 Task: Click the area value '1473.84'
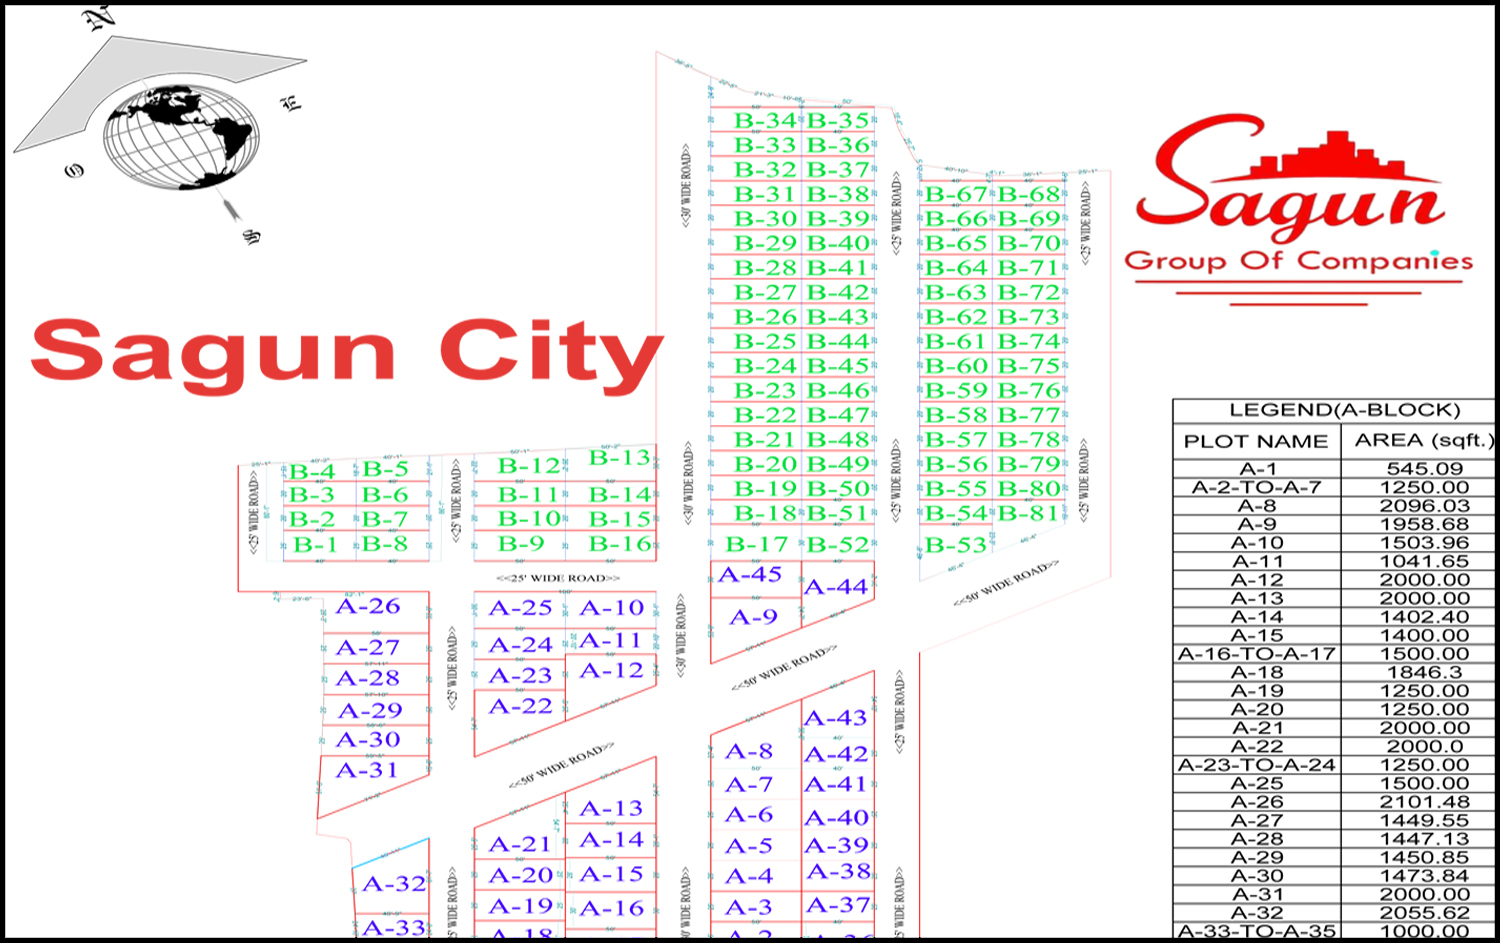tap(1424, 876)
